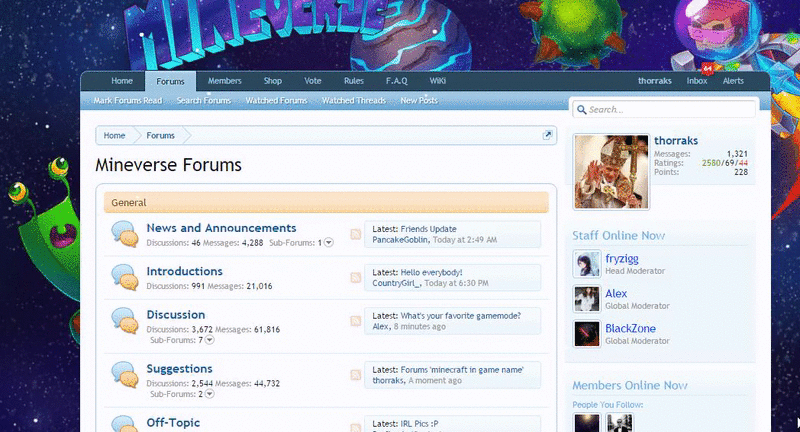Click positive ratings count 2580

tap(711, 163)
